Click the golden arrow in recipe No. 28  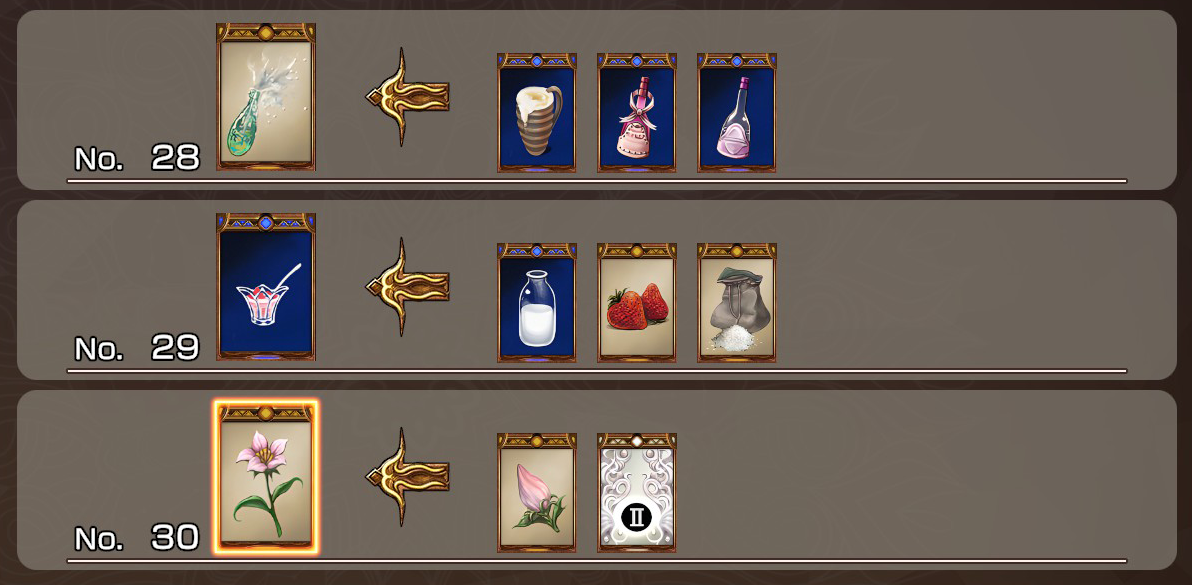pos(407,96)
